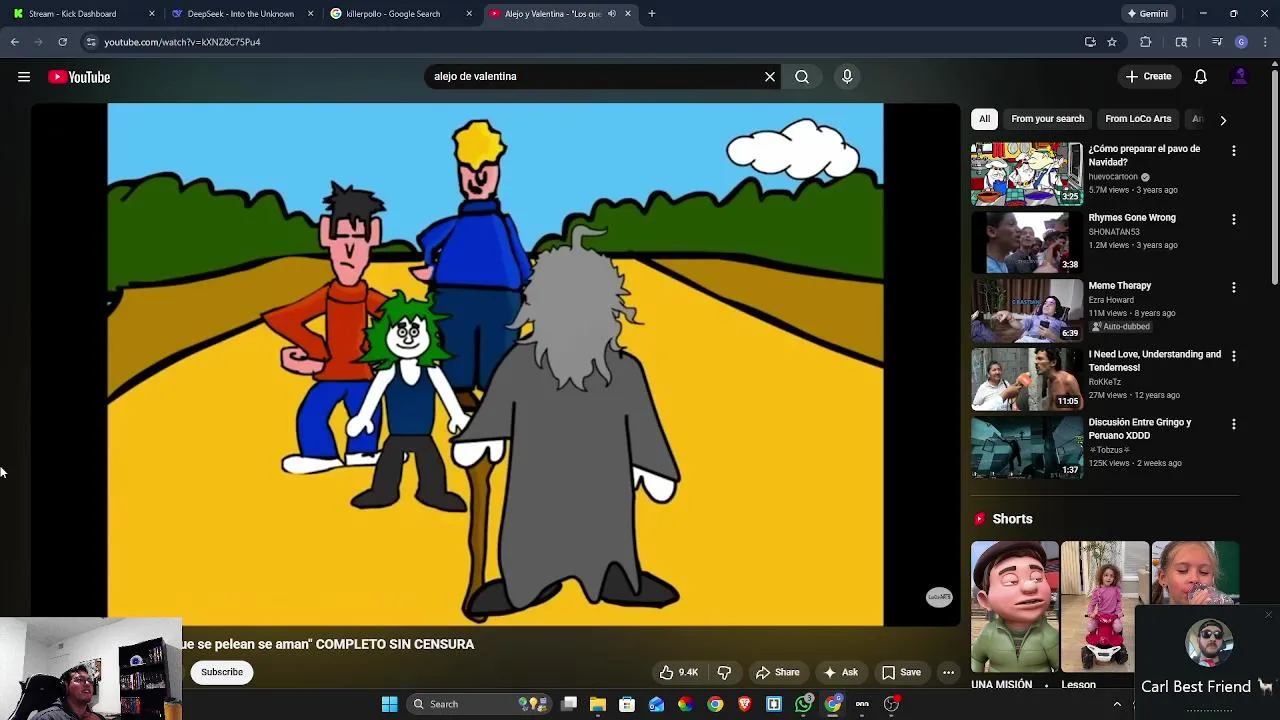Open the YouTube account avatar menu
1280x720 pixels.
[x=1240, y=77]
